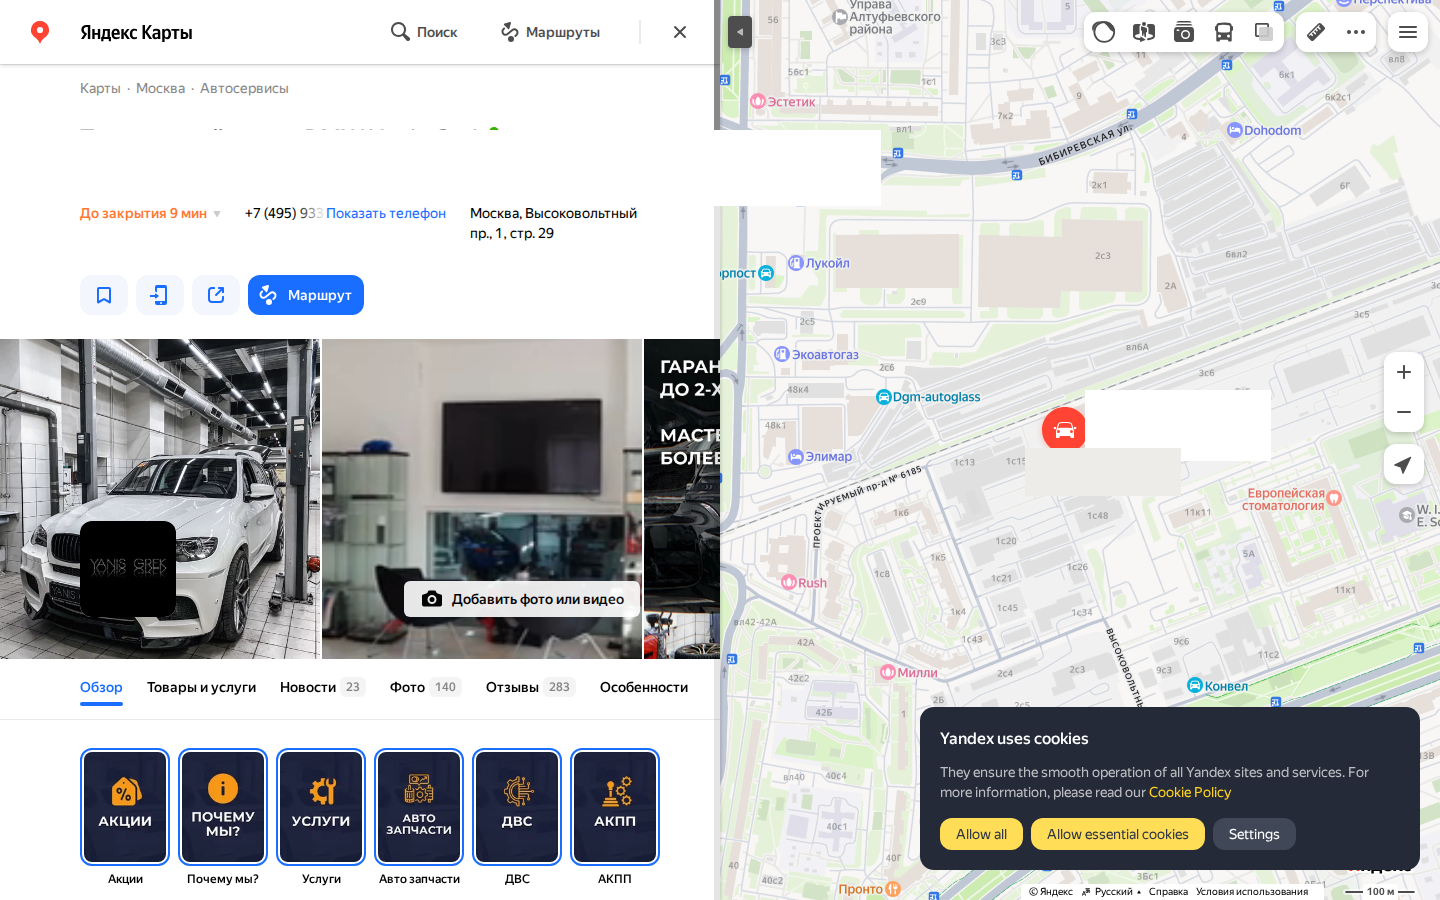Build route with Маршрут button
This screenshot has height=900, width=1440.
pos(306,295)
